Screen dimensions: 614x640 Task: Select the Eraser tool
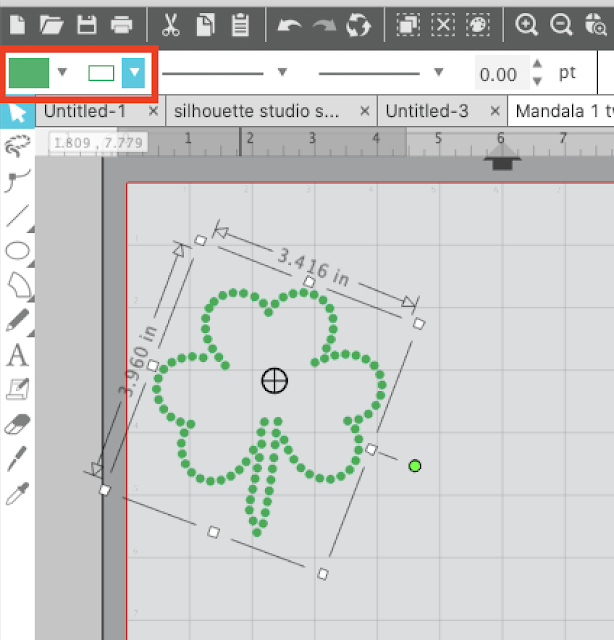click(x=18, y=424)
